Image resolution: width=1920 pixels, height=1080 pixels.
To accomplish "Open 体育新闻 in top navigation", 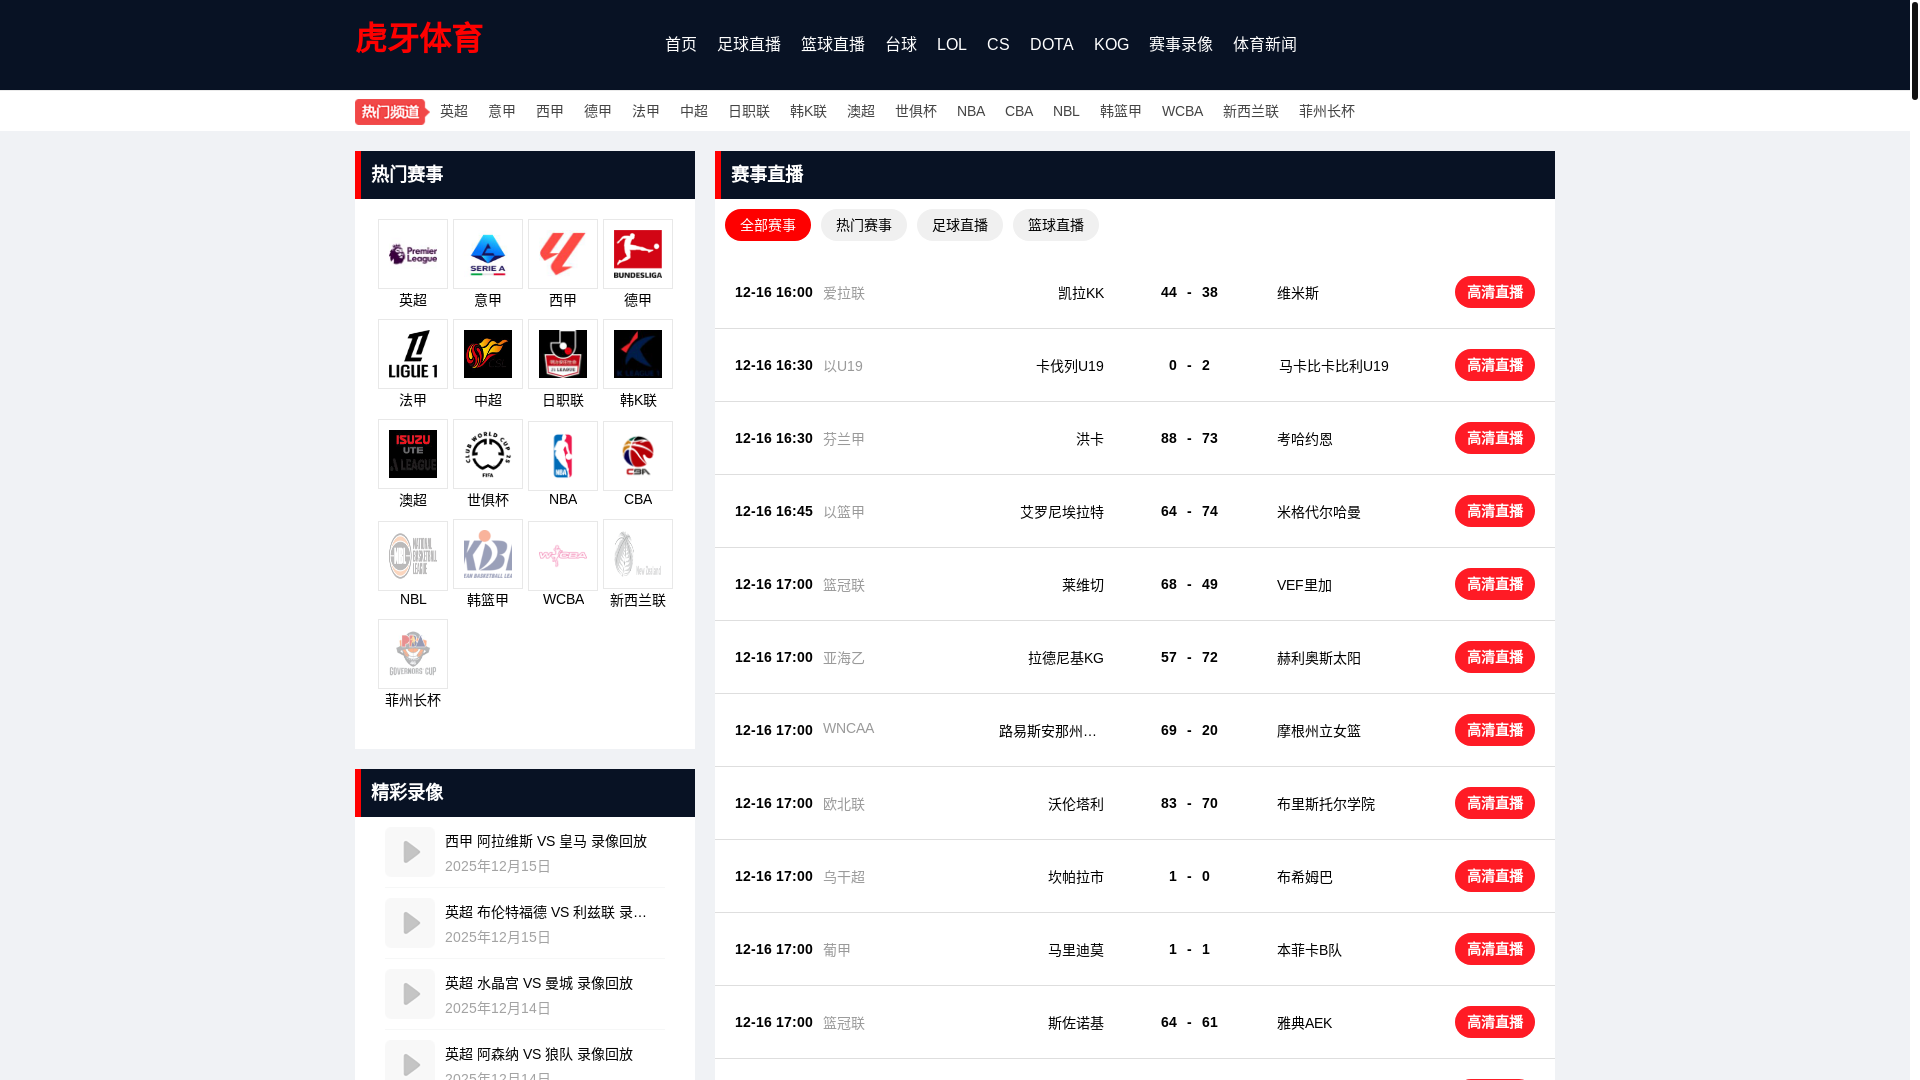I will [1265, 44].
